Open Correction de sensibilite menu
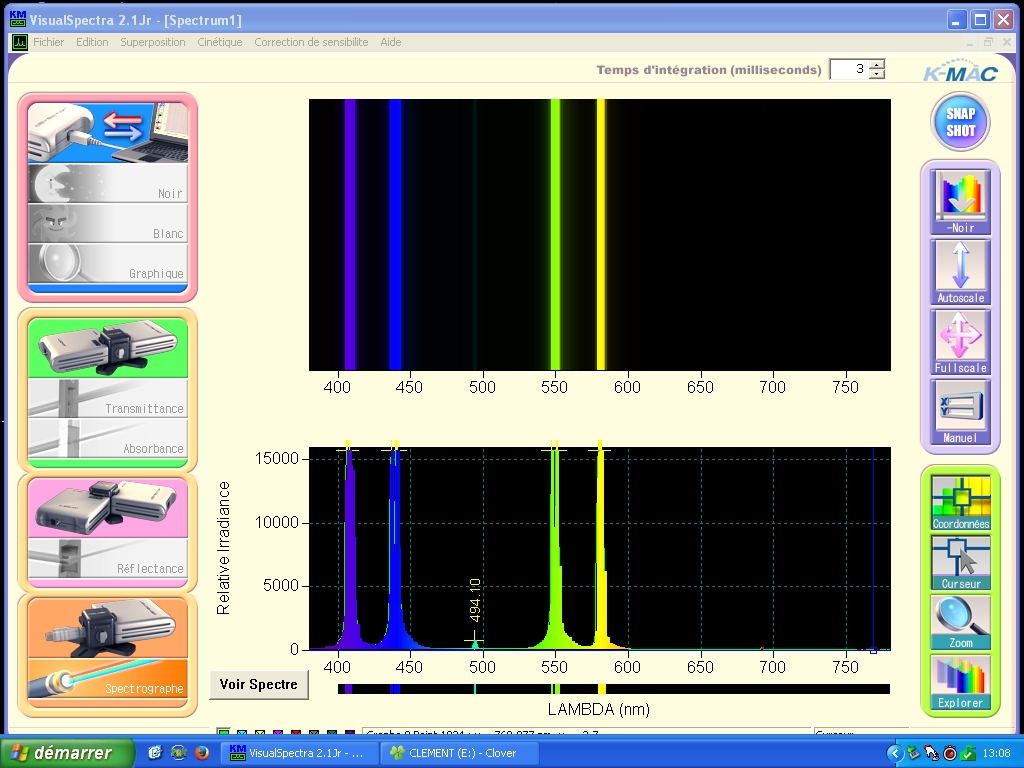Image resolution: width=1024 pixels, height=768 pixels. point(311,42)
